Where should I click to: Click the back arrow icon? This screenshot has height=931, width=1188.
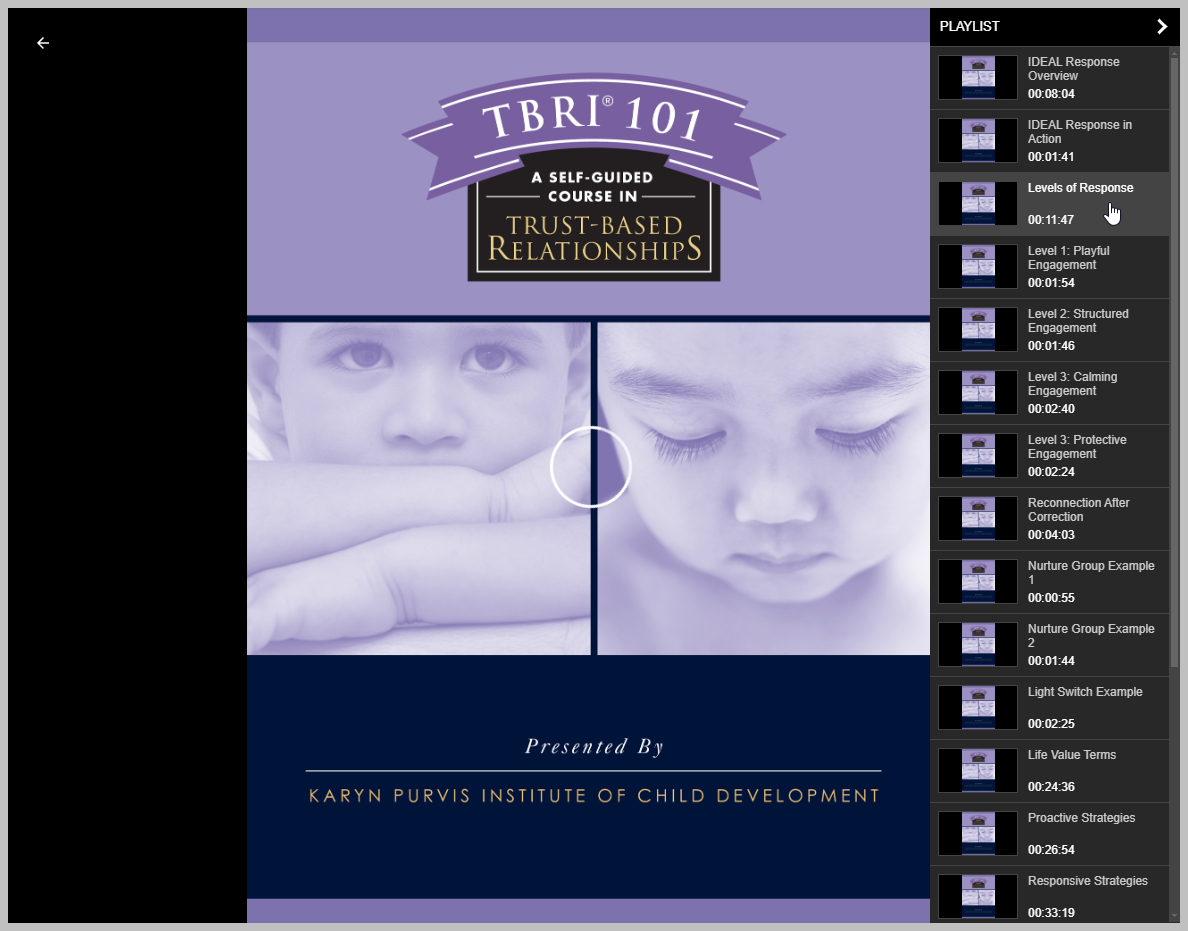click(x=43, y=43)
